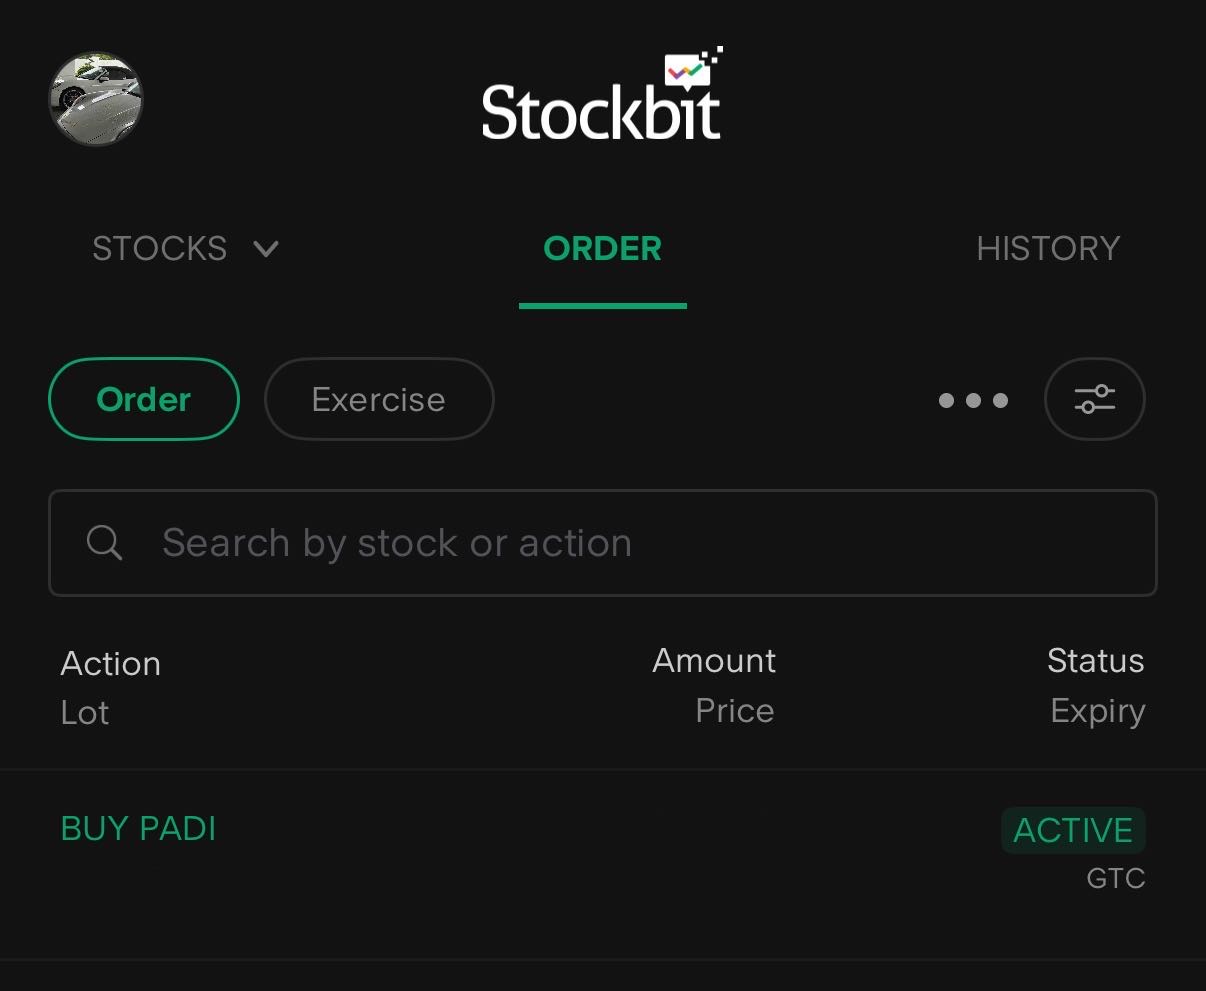Click the GTC expiry label

[x=1115, y=879]
